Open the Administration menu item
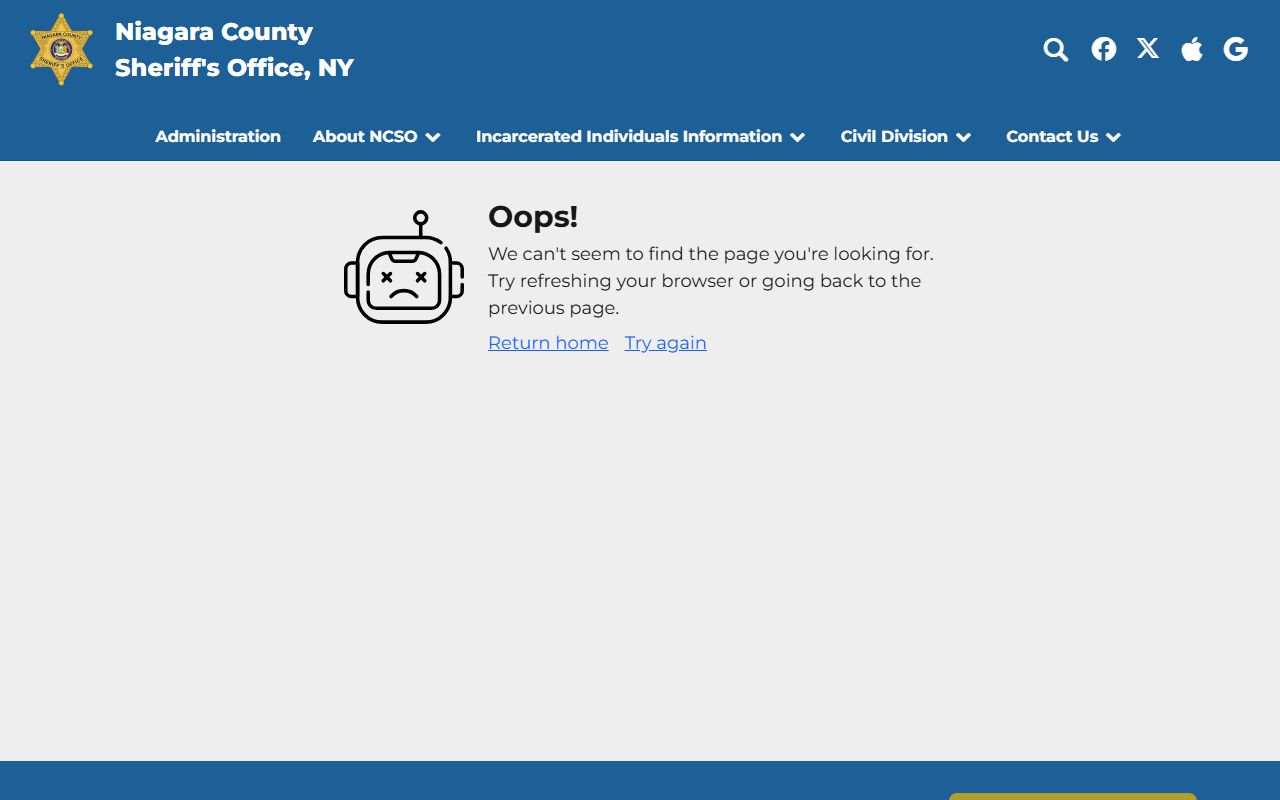Screen dimensions: 1280x800 pos(218,136)
